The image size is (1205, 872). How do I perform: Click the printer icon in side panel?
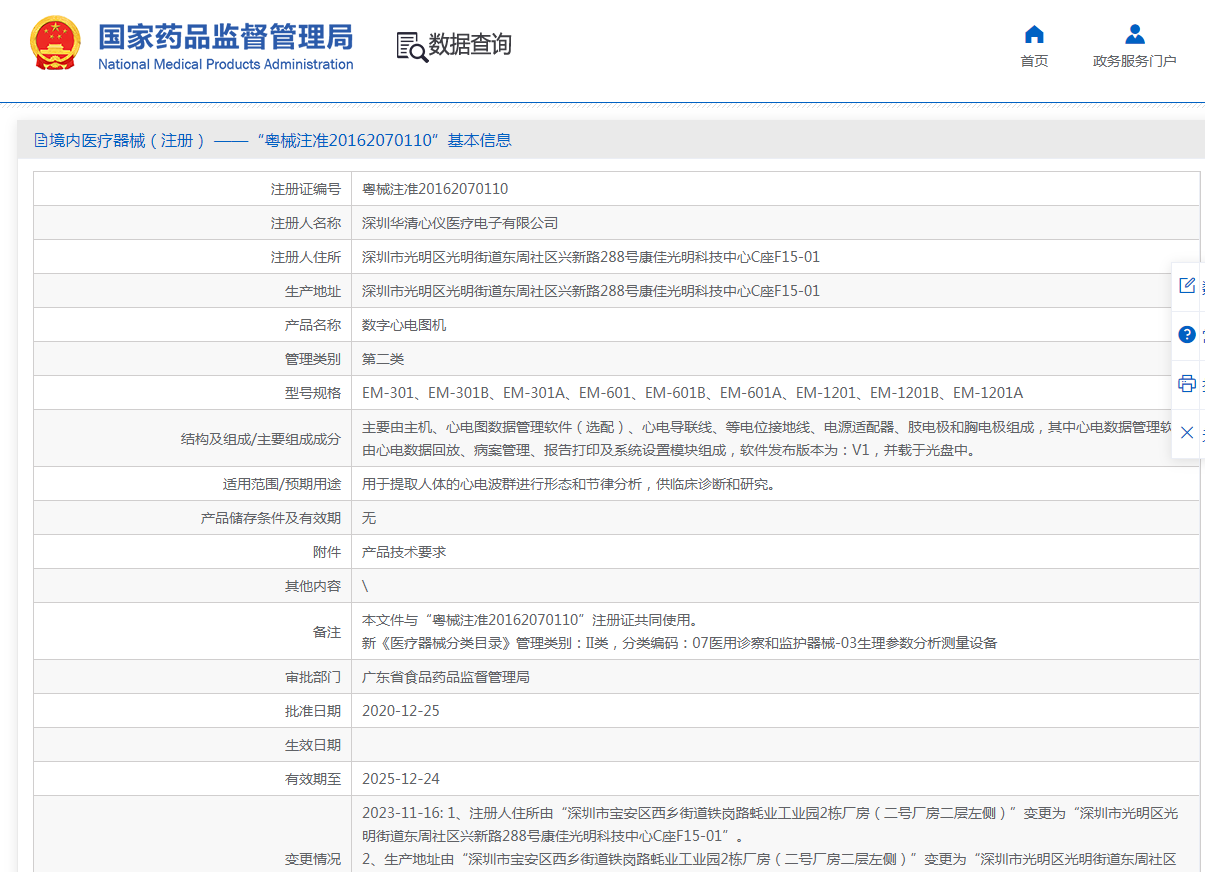(x=1187, y=383)
